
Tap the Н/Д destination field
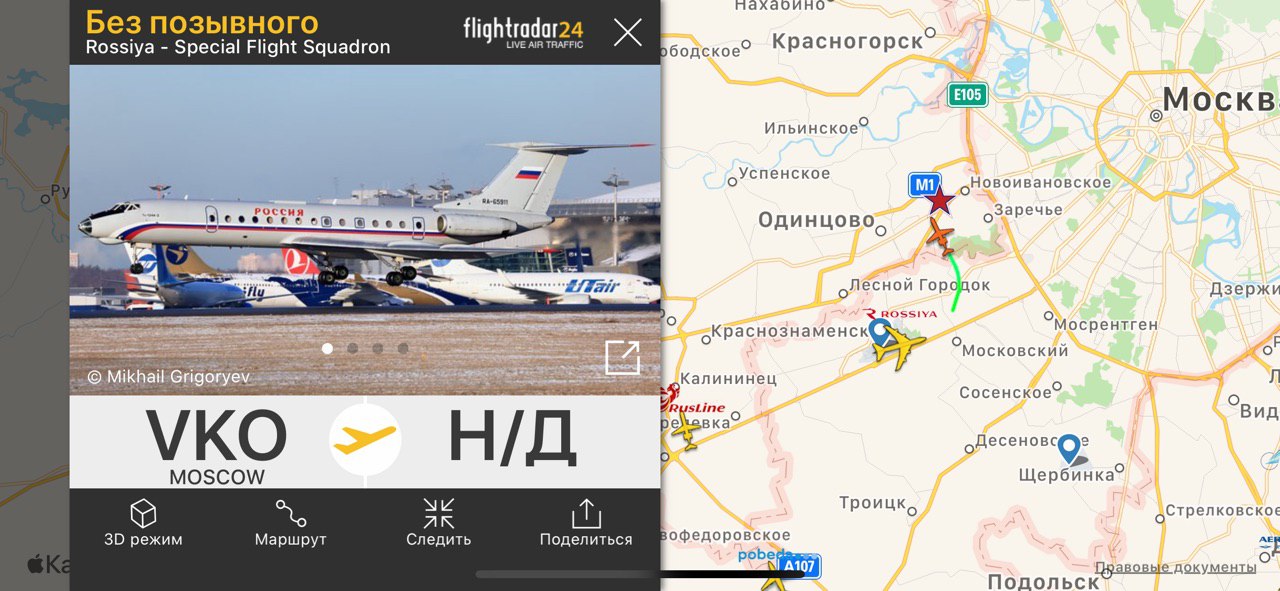[511, 438]
